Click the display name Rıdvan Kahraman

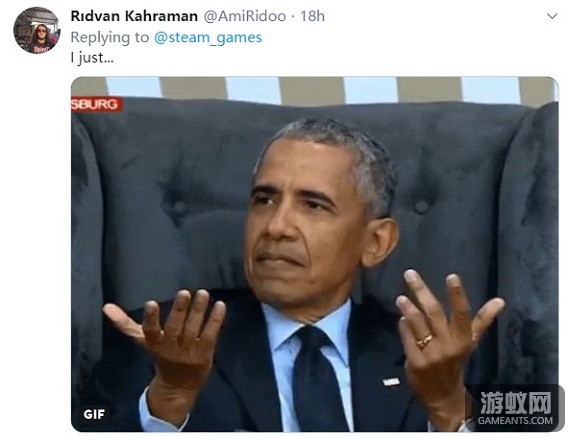134,16
